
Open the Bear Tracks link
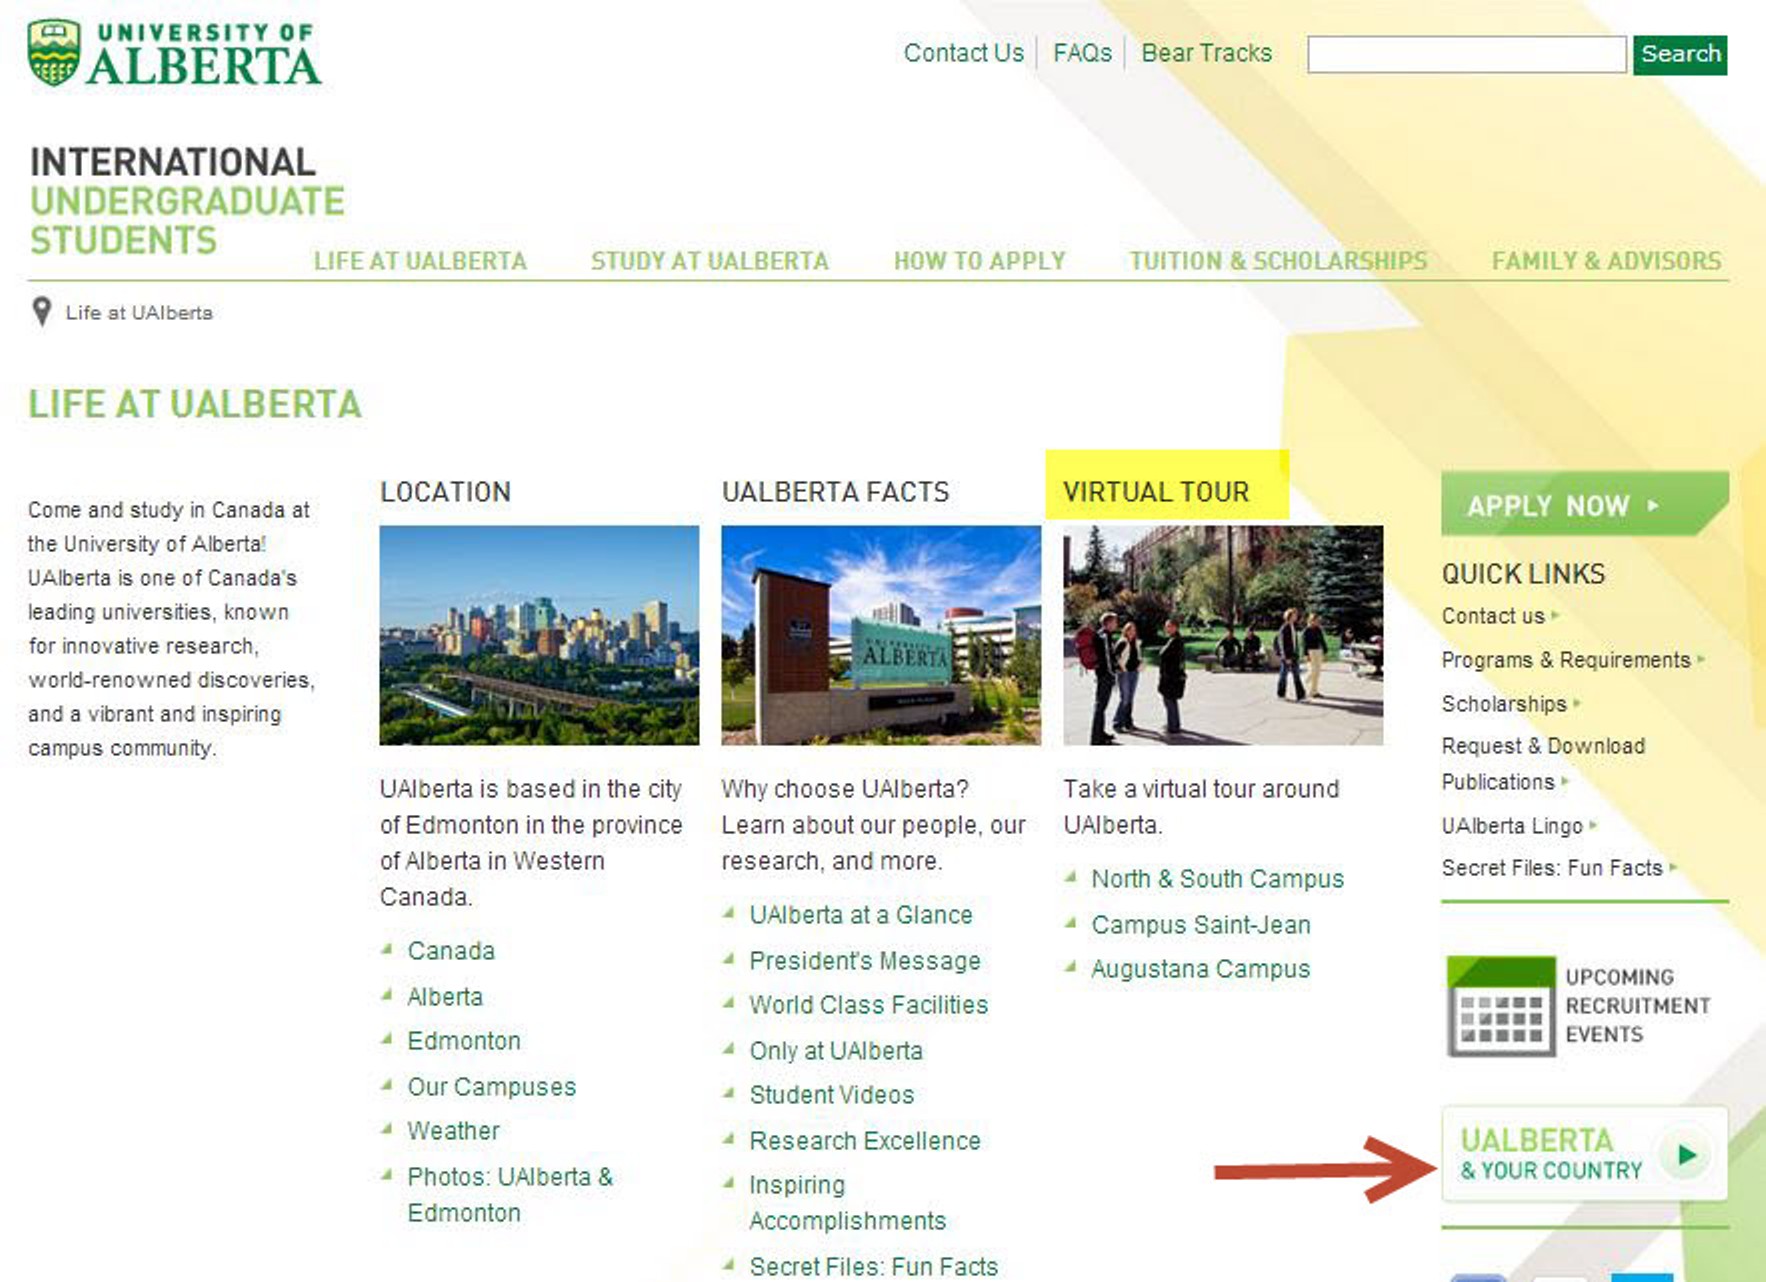(1206, 53)
